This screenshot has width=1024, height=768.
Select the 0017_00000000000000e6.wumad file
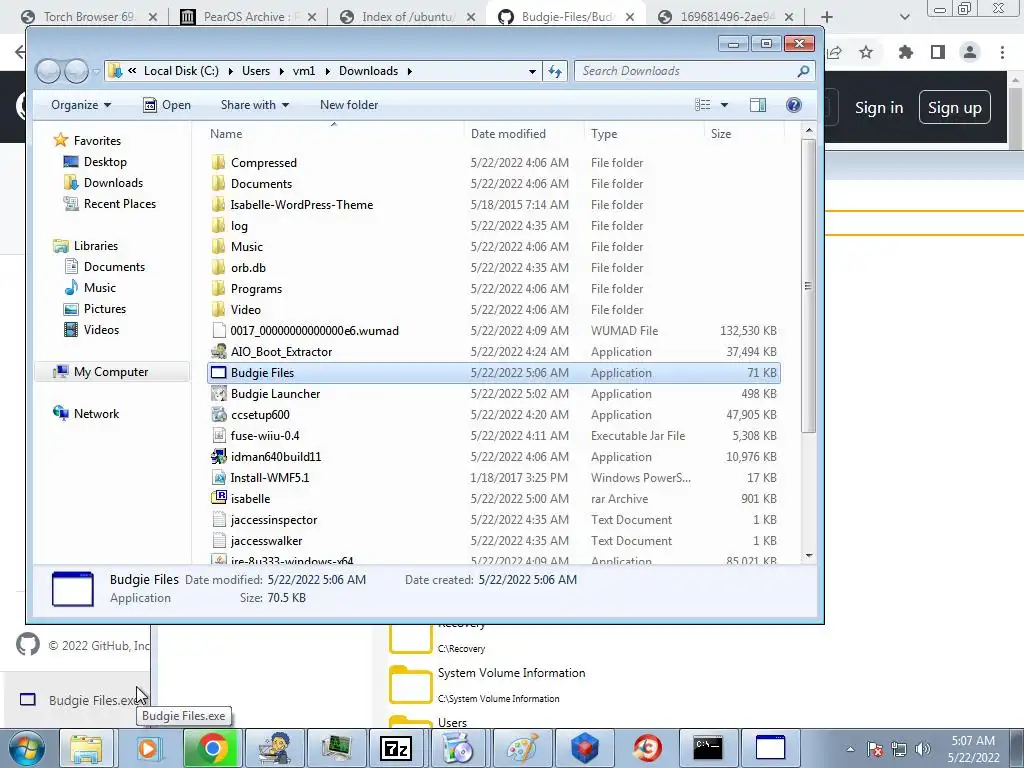click(x=494, y=331)
